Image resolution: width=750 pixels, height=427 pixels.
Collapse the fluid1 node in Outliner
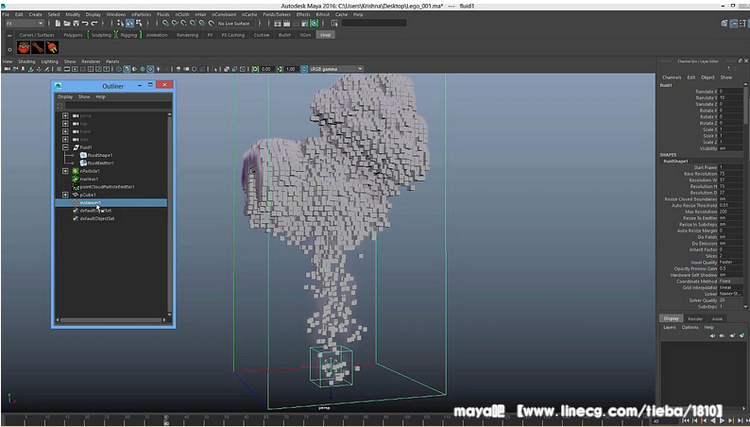pos(66,147)
